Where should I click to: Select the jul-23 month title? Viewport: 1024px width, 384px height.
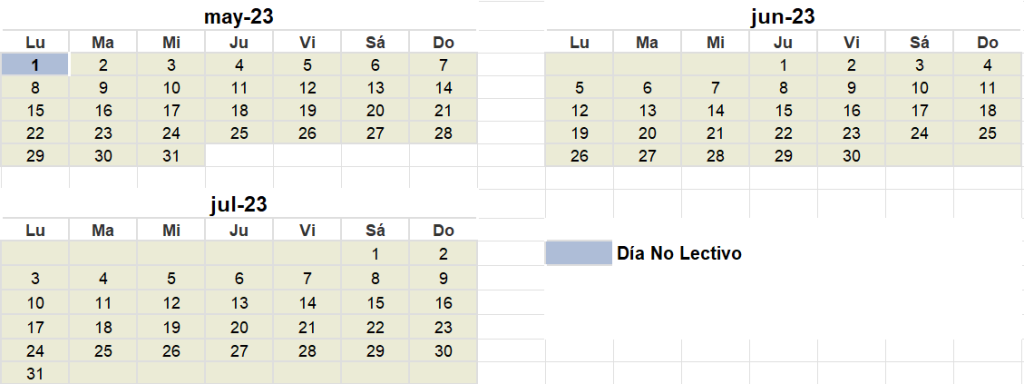pyautogui.click(x=238, y=204)
